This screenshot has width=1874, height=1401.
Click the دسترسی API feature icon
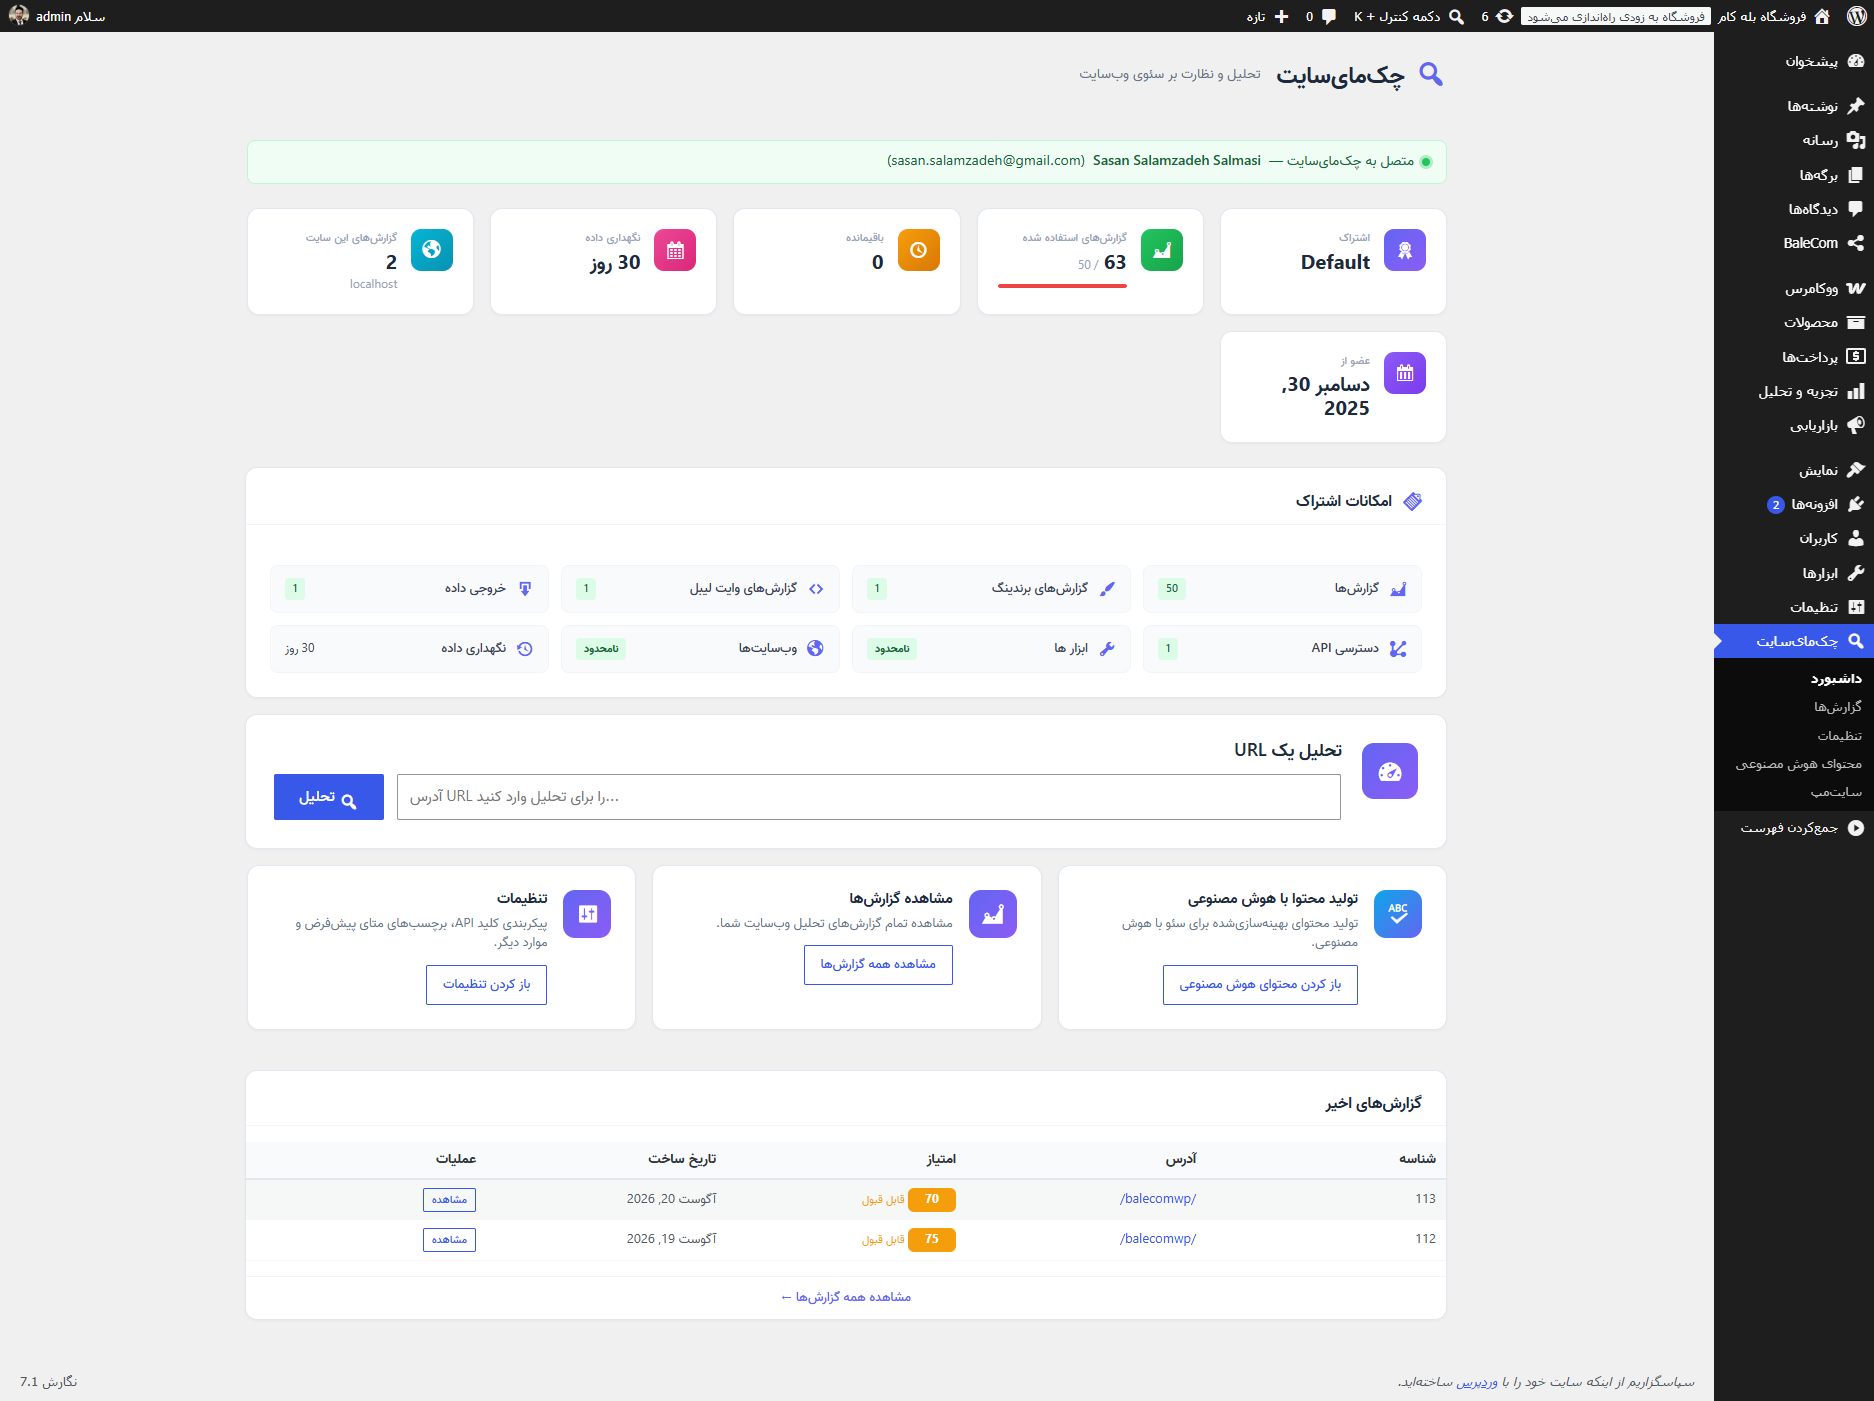click(1398, 649)
